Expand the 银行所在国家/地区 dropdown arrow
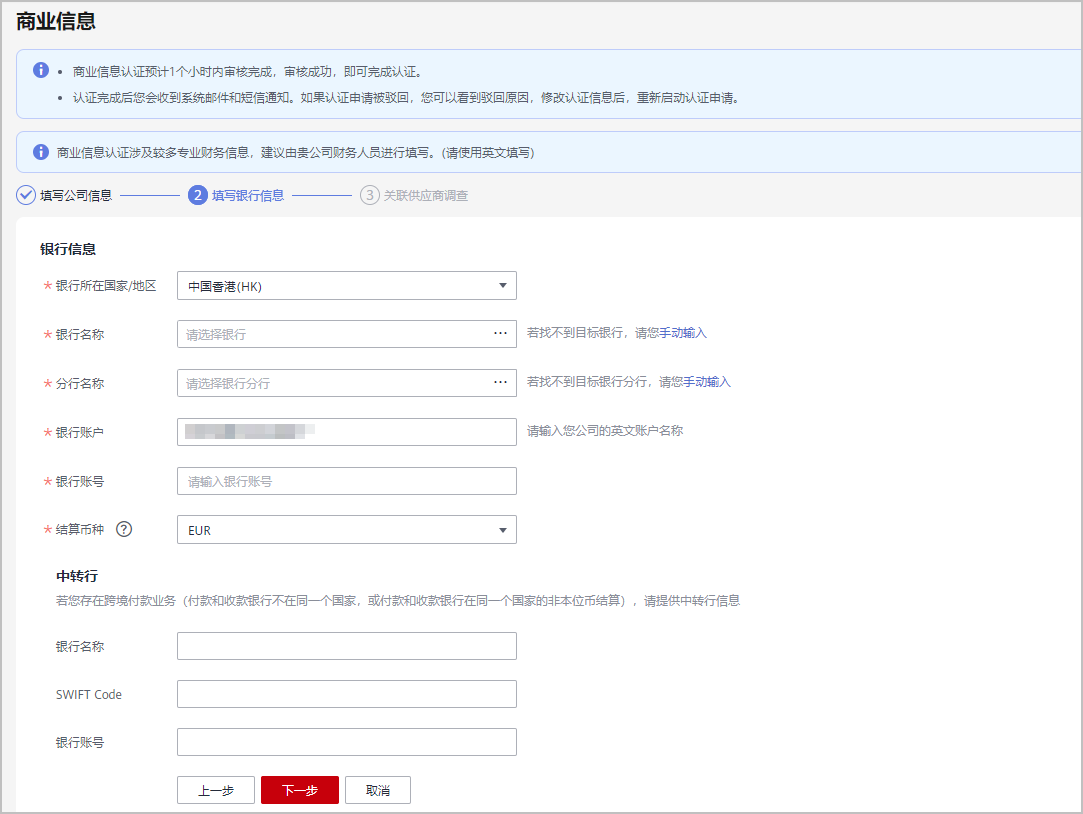This screenshot has height=814, width=1083. (x=503, y=286)
